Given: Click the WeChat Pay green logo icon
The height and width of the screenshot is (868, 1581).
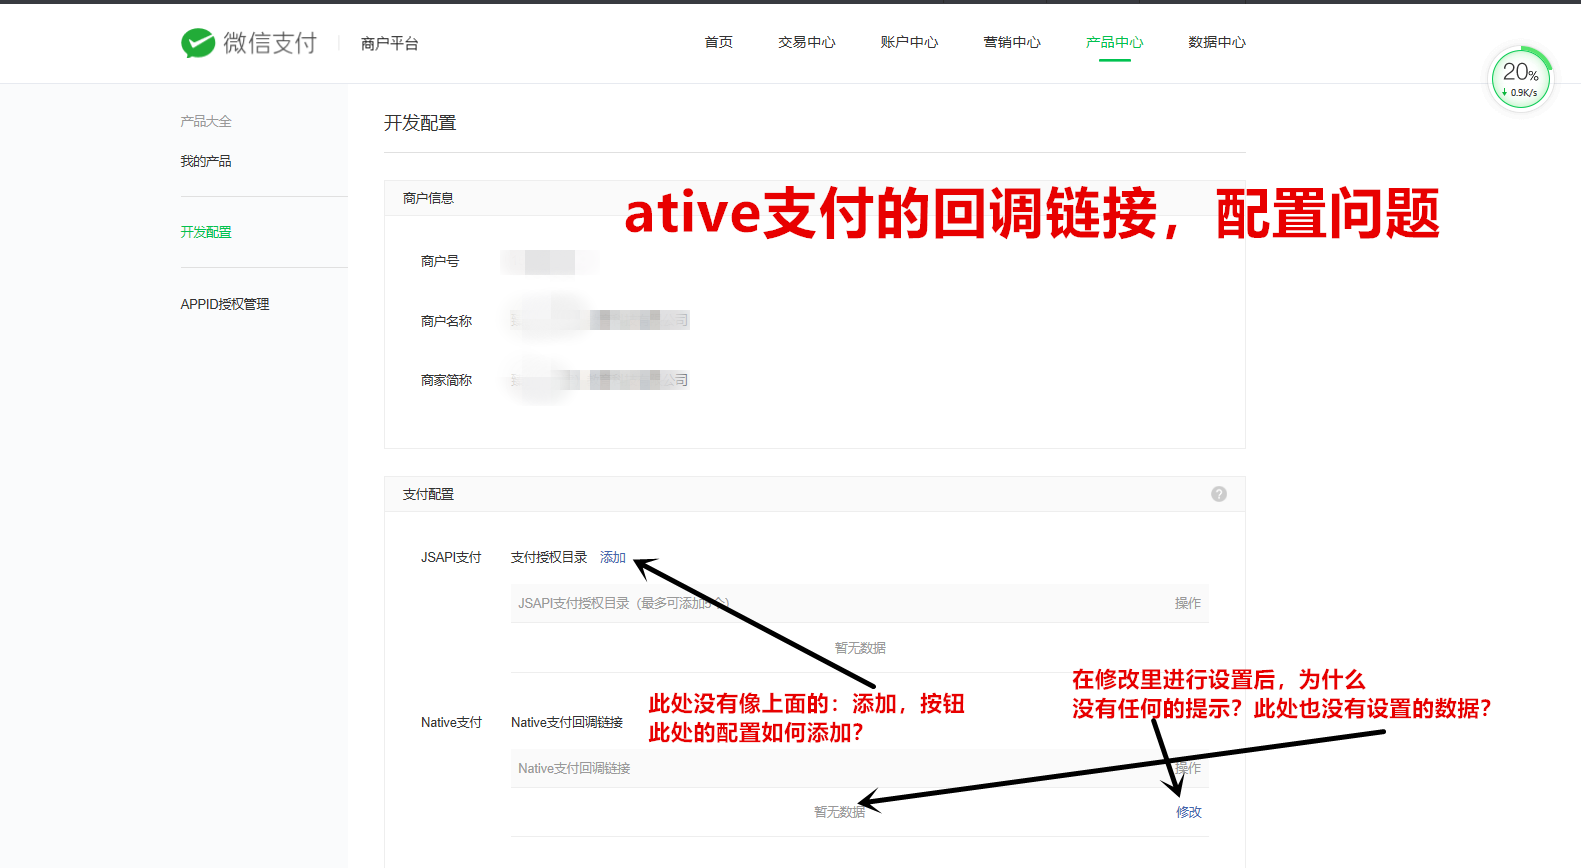Looking at the screenshot, I should point(198,43).
